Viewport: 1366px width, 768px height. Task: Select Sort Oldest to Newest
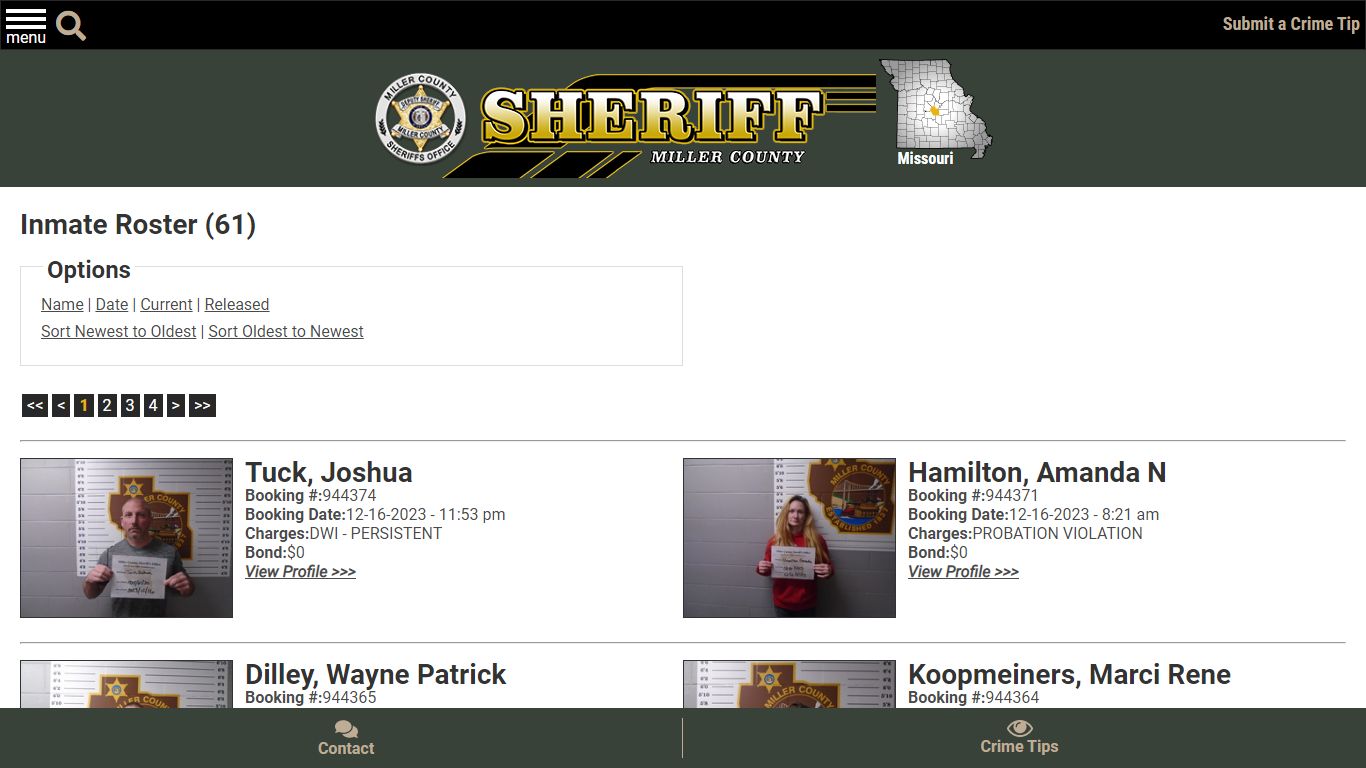(x=286, y=331)
